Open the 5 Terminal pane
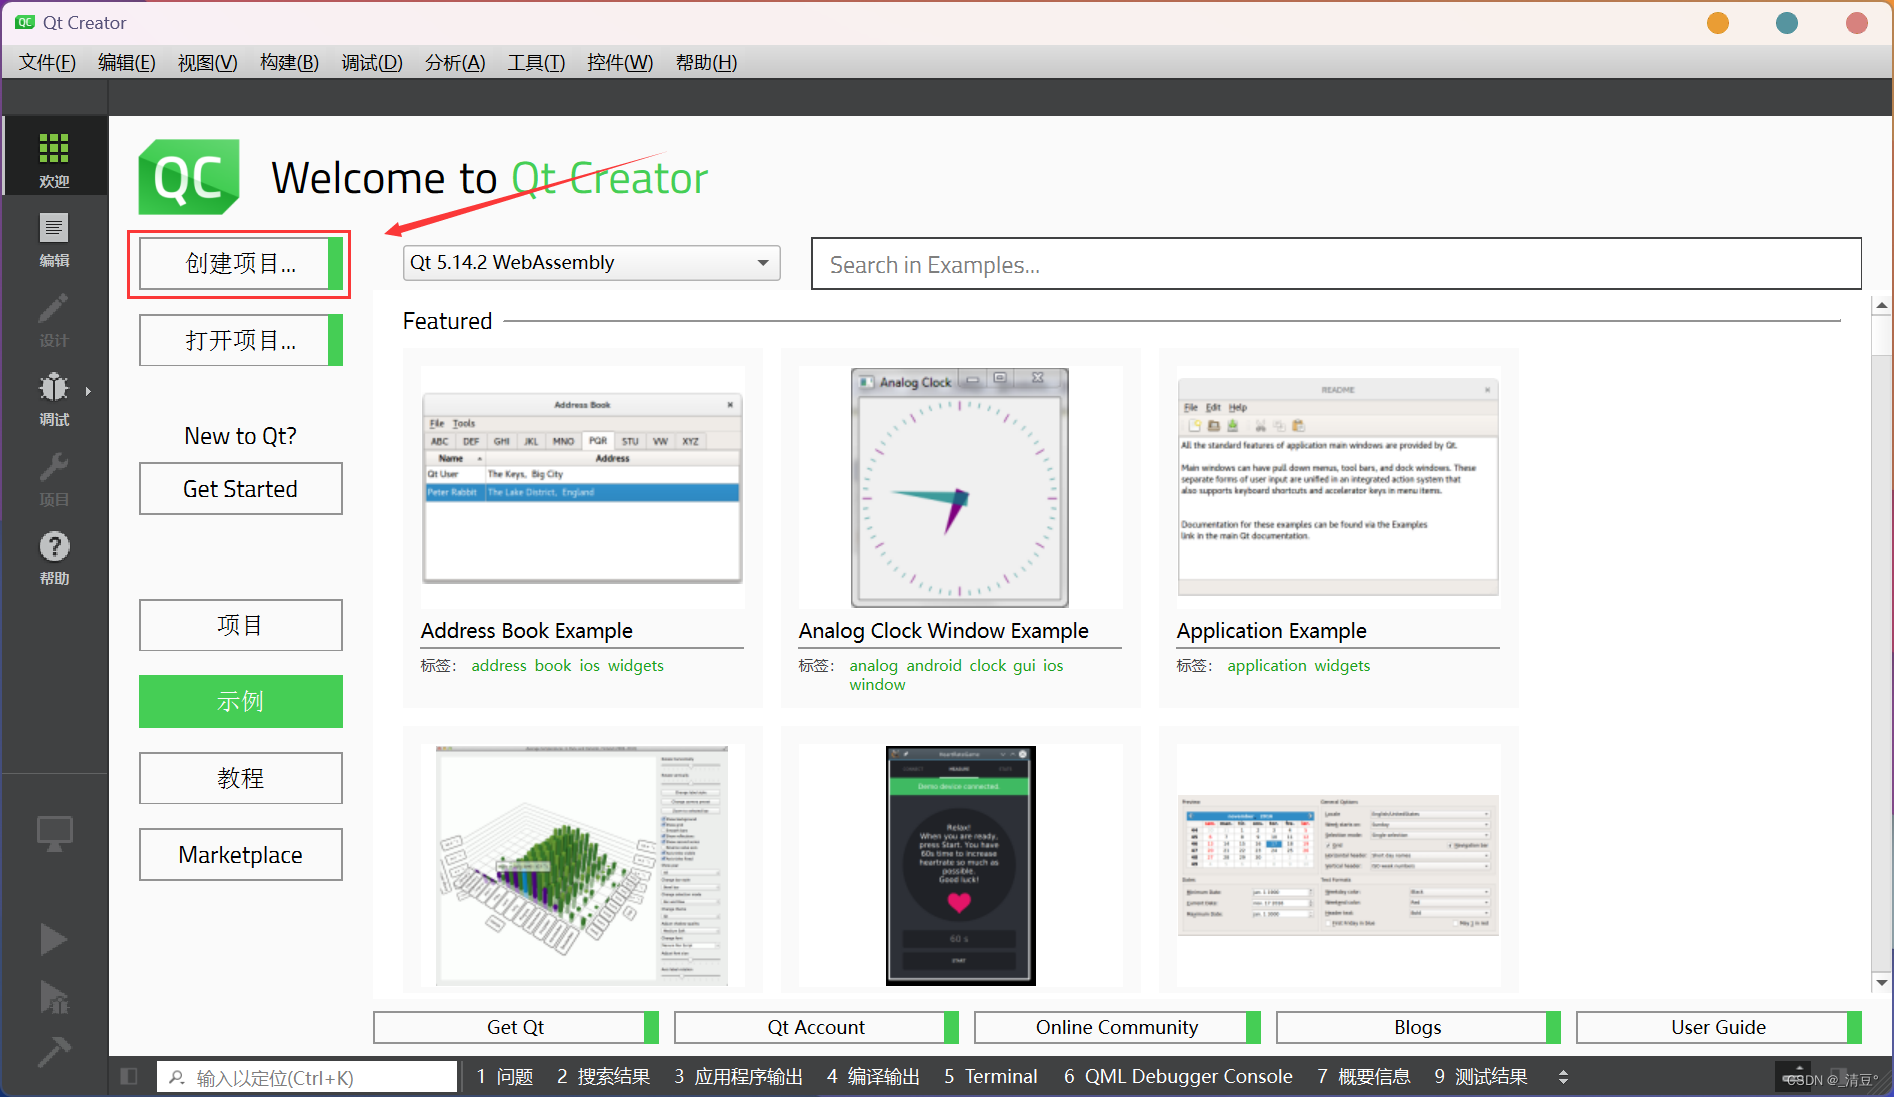The image size is (1894, 1097). 991,1077
